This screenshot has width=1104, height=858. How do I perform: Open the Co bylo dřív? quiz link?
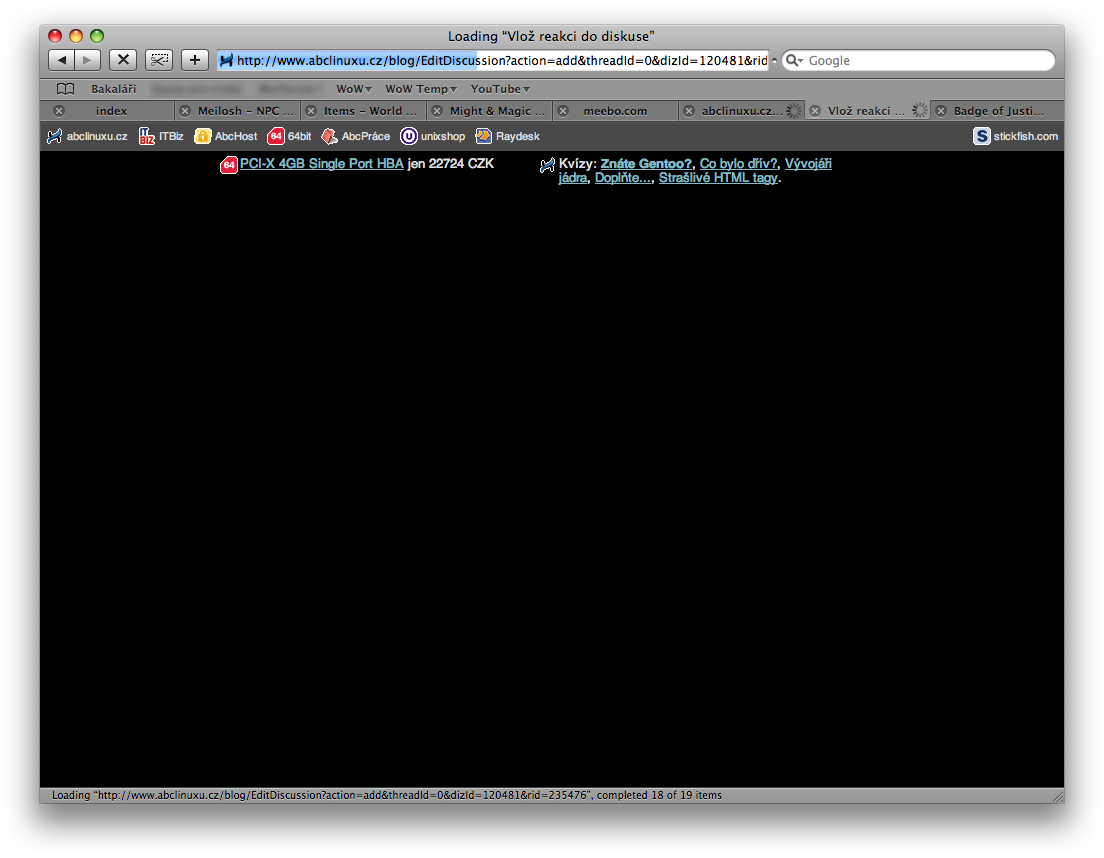tap(739, 163)
